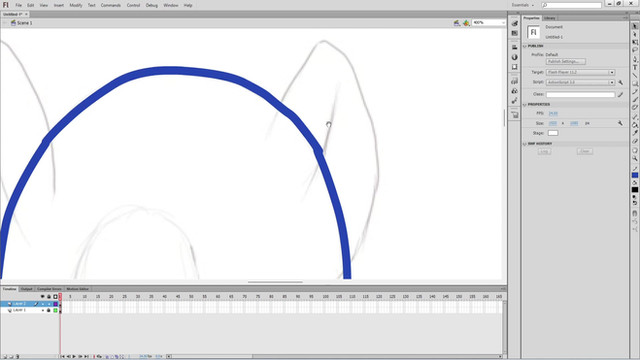Open the Modify menu
The width and height of the screenshot is (640, 360).
76,5
